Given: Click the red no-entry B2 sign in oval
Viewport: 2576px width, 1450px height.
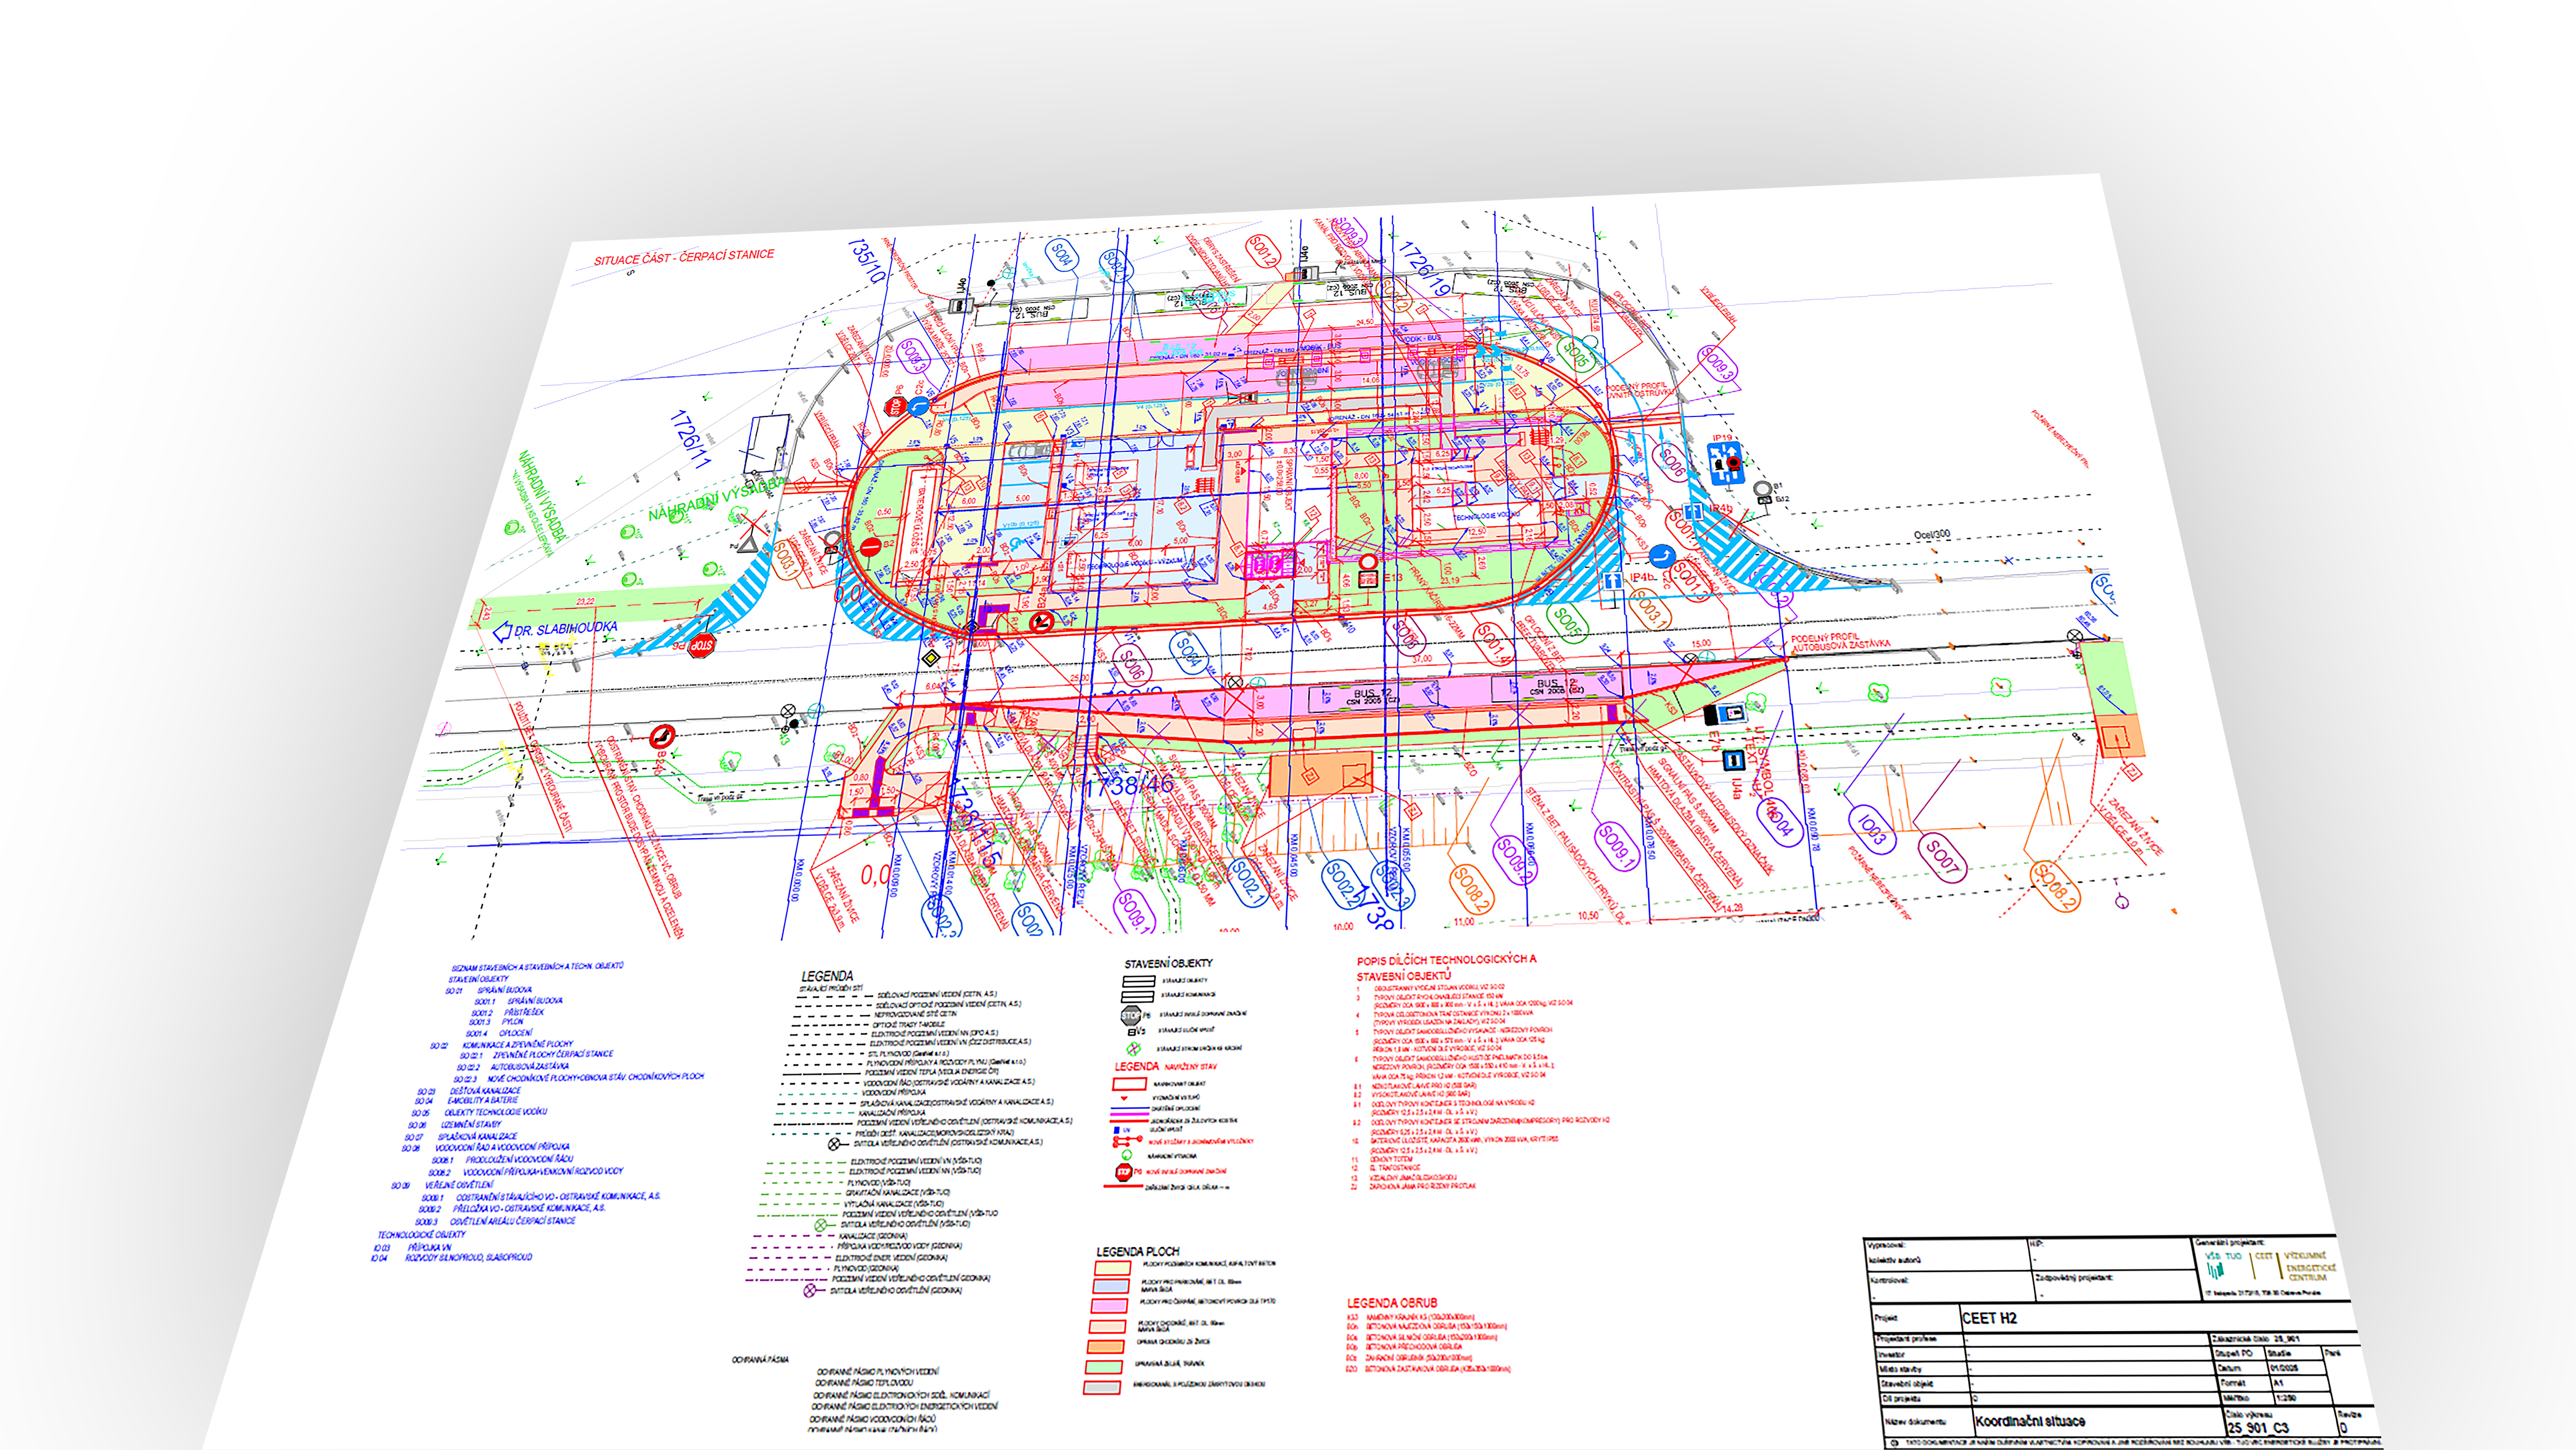Looking at the screenshot, I should [870, 547].
